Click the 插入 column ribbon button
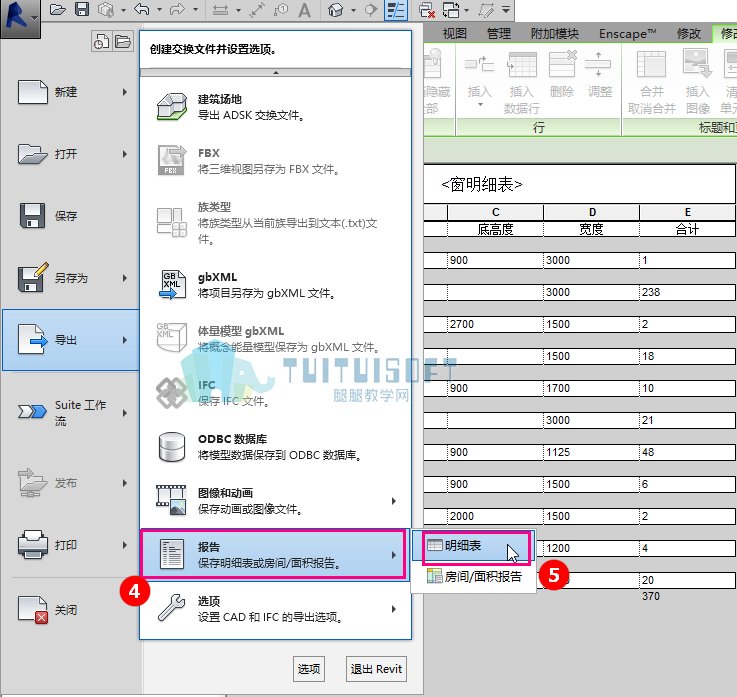Screen dimensions: 737x697 tap(479, 79)
